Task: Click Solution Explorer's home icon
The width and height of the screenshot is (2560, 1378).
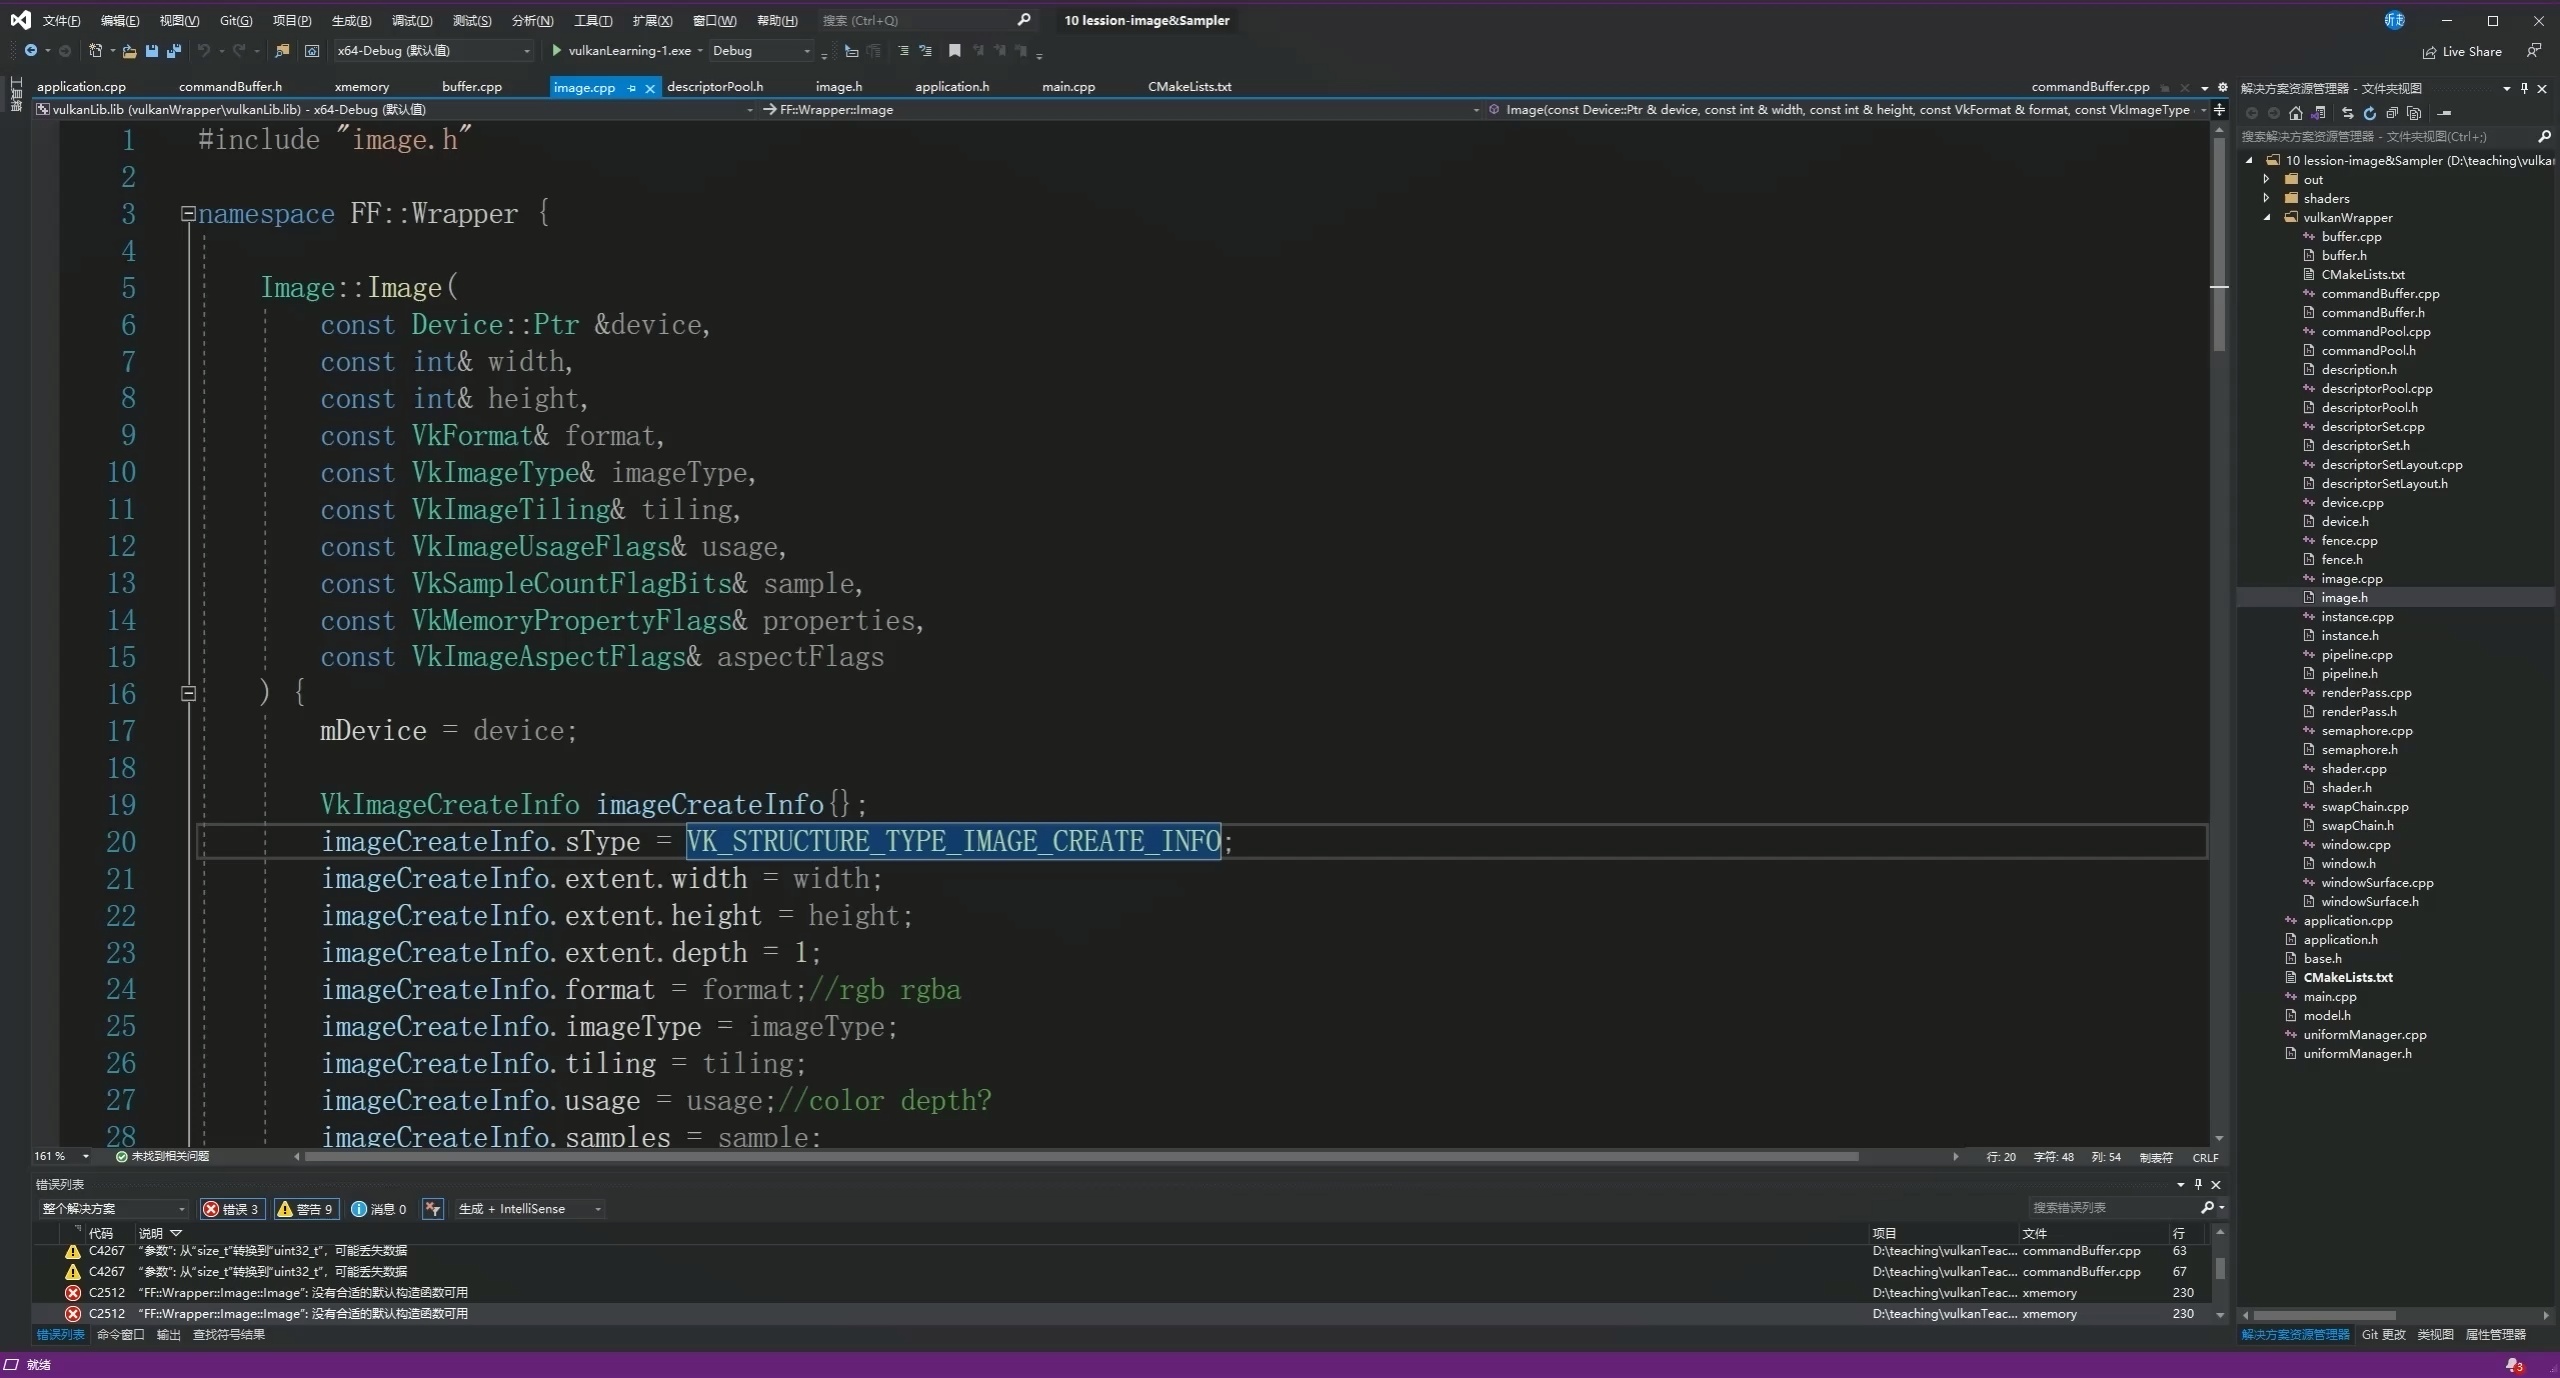Action: coord(2296,113)
